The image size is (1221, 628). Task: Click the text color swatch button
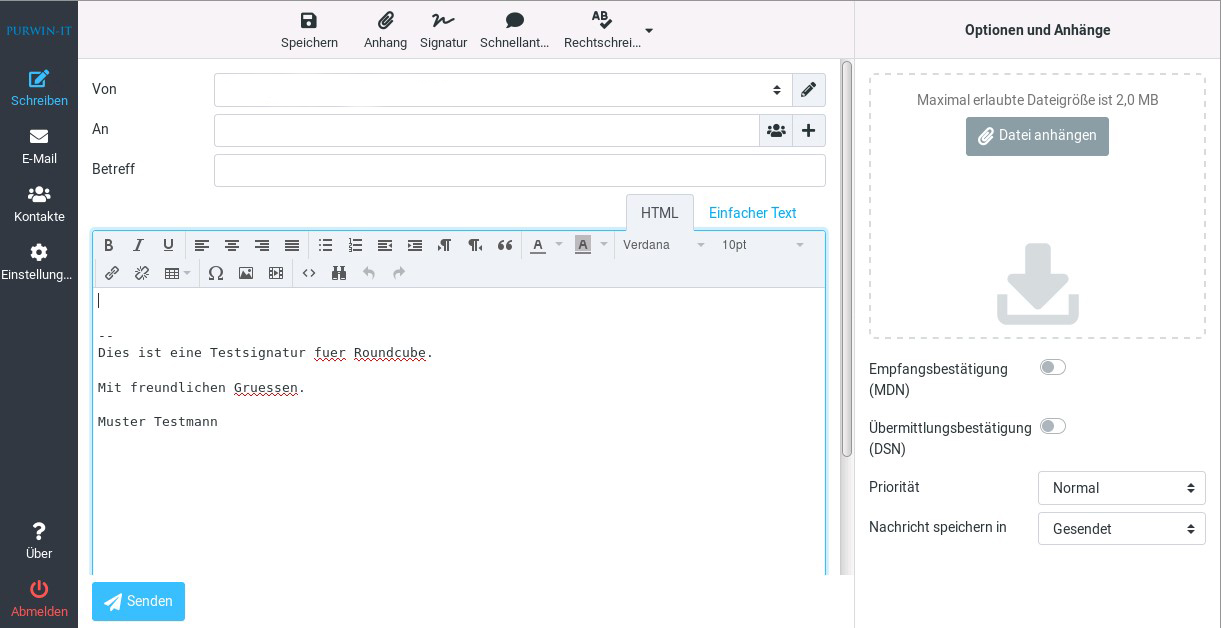[x=538, y=245]
